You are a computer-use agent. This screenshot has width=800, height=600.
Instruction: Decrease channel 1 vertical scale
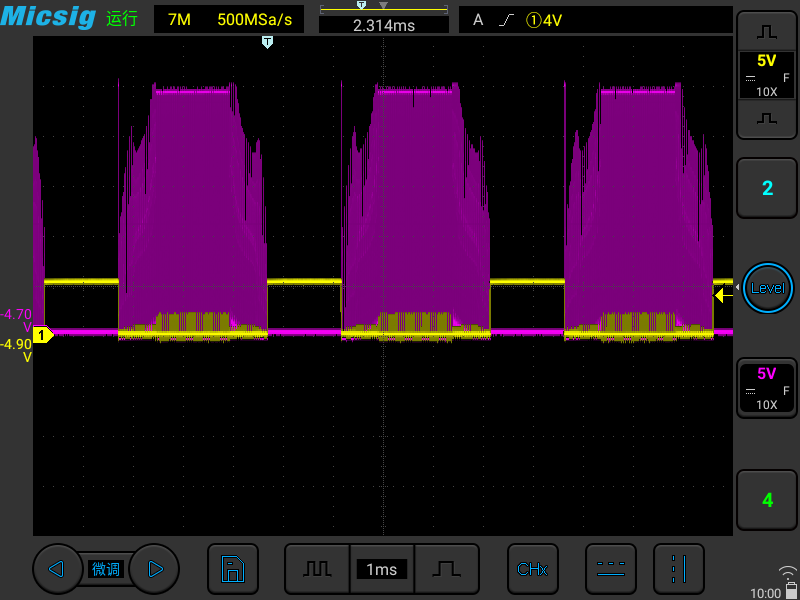click(766, 119)
